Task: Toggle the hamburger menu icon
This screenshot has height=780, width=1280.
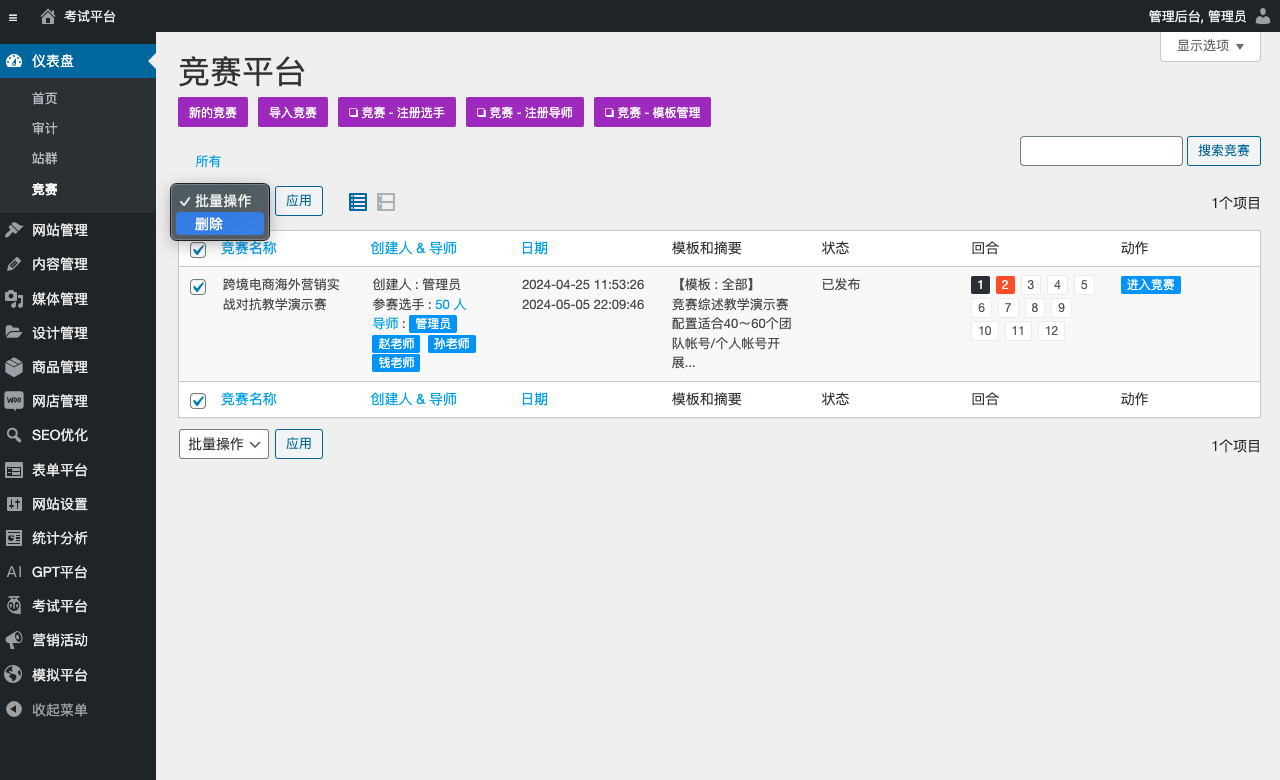Action: (x=13, y=16)
